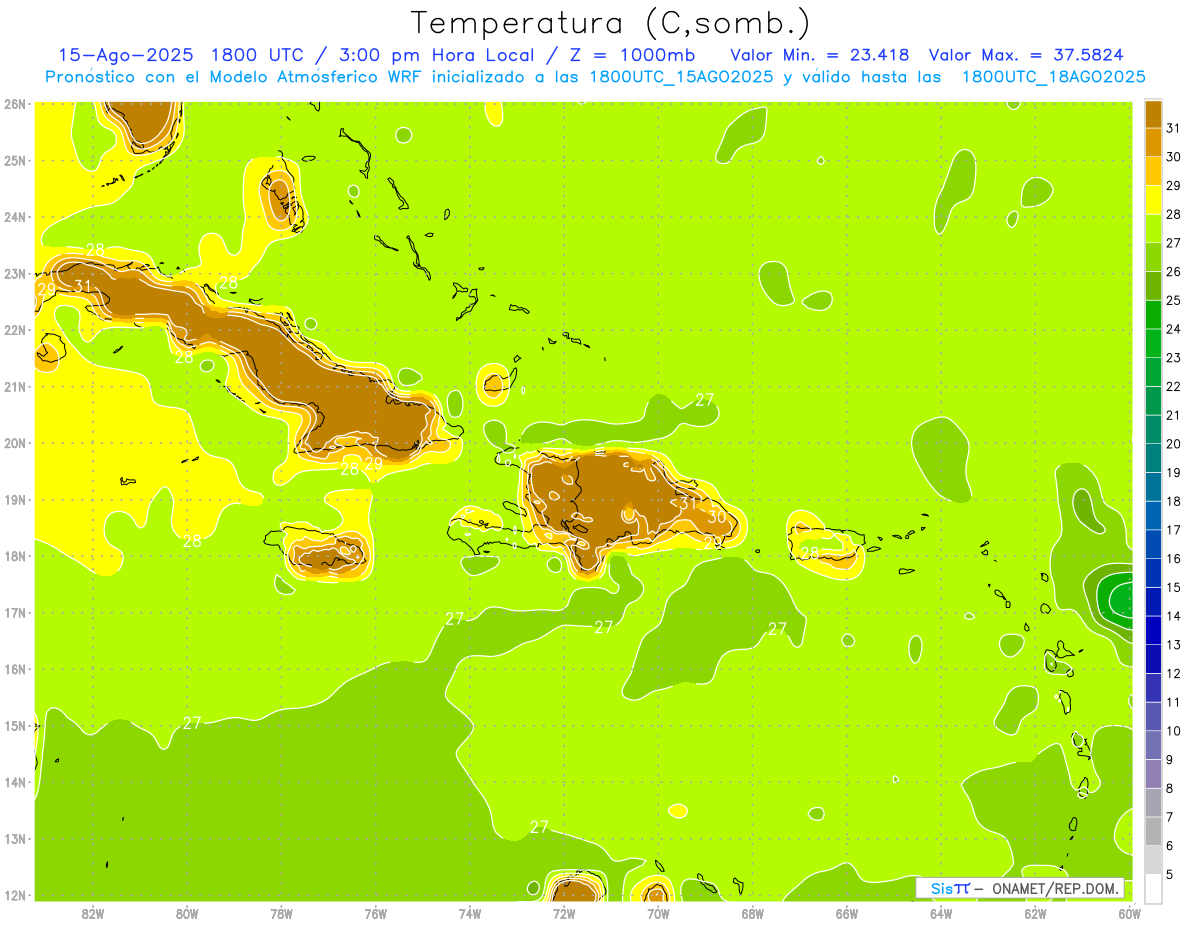This screenshot has width=1200, height=927.
Task: Pick the dark brown swatch atop the color scale
Action: click(x=1153, y=114)
